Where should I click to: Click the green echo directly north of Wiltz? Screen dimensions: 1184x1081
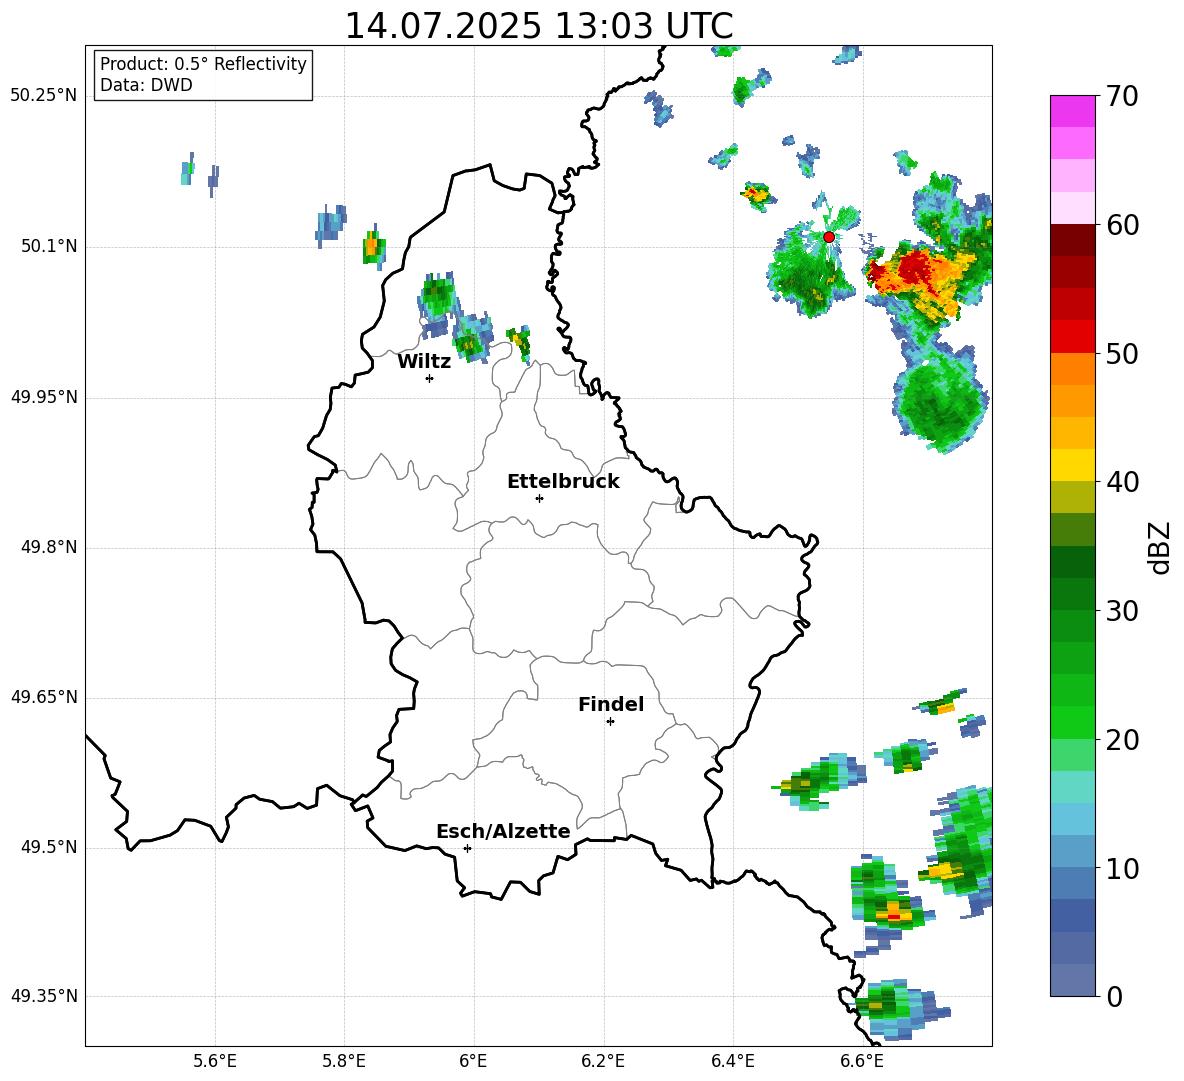[x=436, y=296]
